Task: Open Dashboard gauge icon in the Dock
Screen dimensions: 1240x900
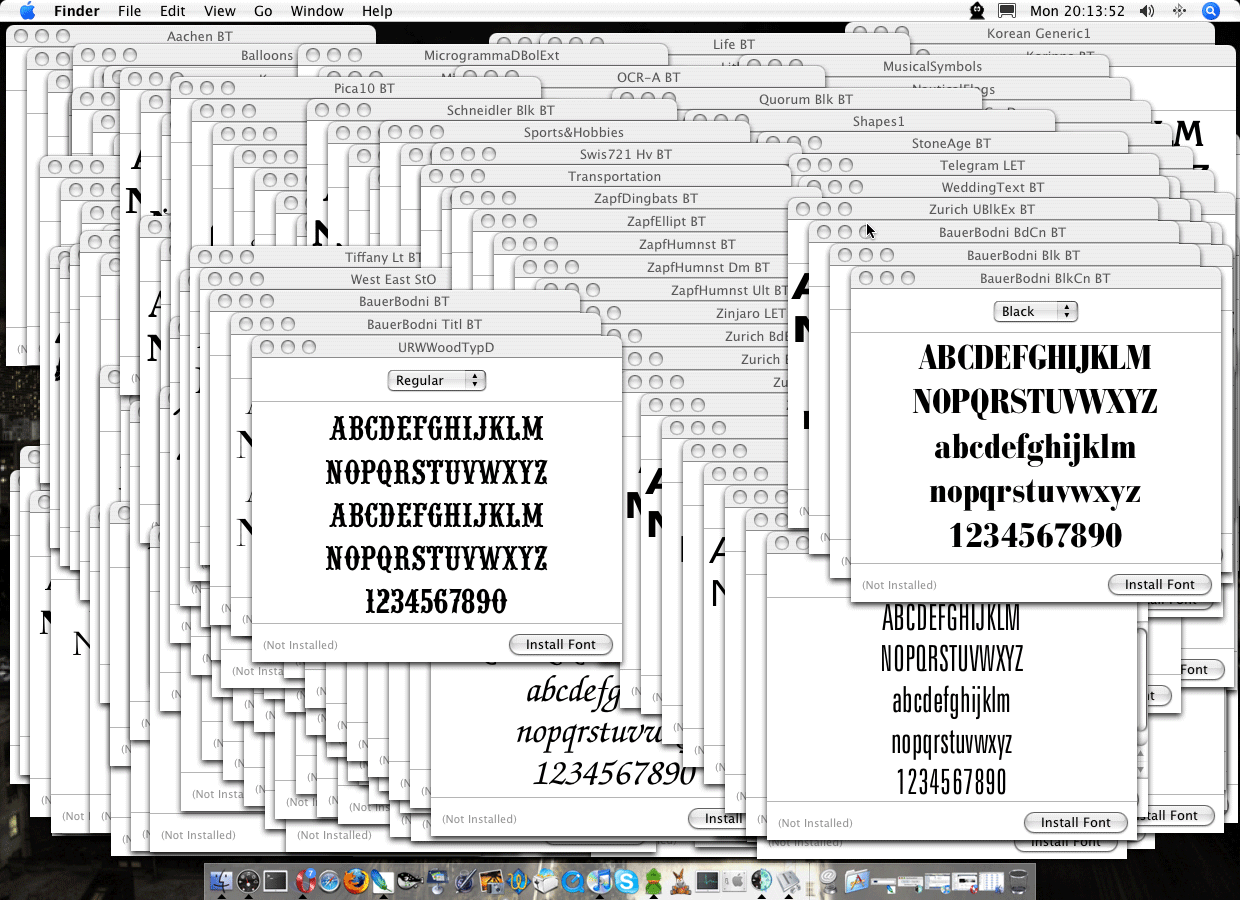Action: (248, 882)
